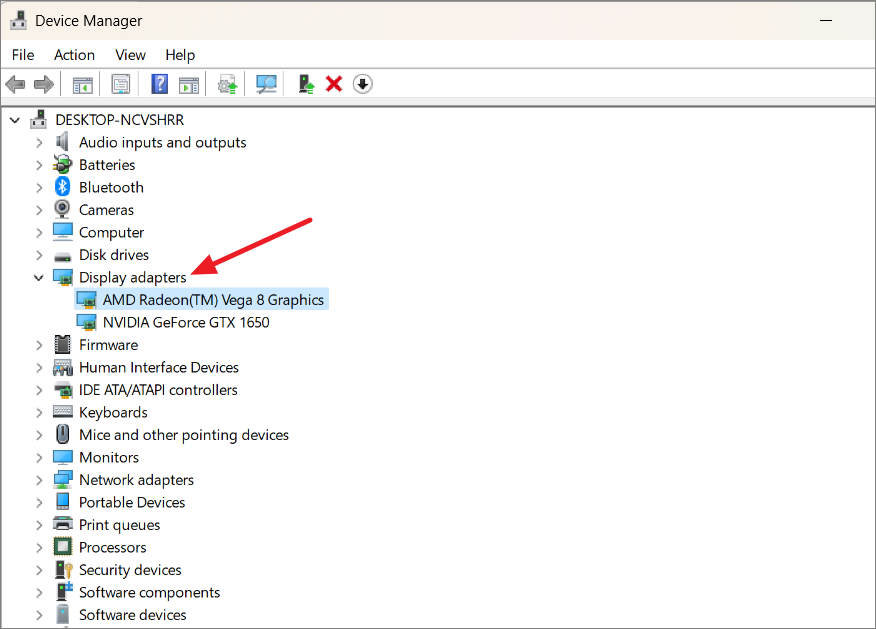876x629 pixels.
Task: Minimize the Device Manager window
Action: (826, 21)
